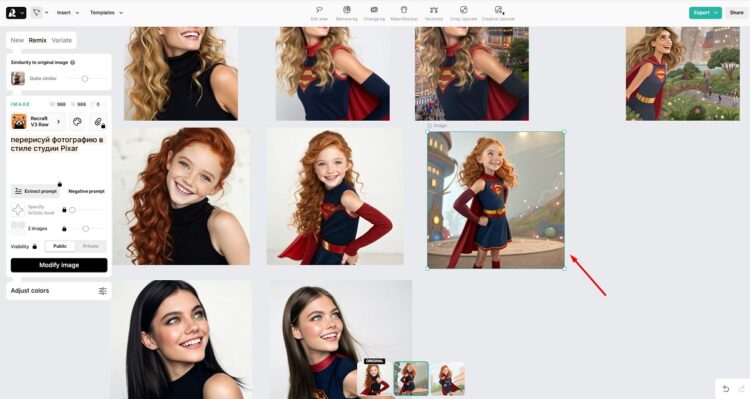This screenshot has height=399, width=750.
Task: Expand the selection tool options arrow
Action: pos(46,12)
